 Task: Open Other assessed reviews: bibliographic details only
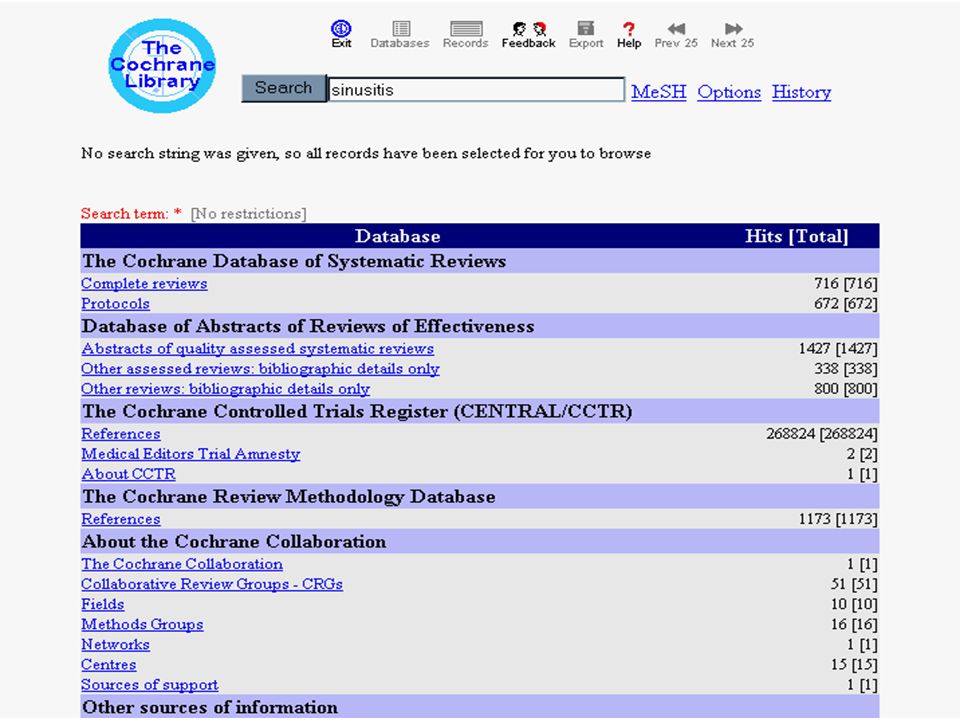(x=260, y=369)
